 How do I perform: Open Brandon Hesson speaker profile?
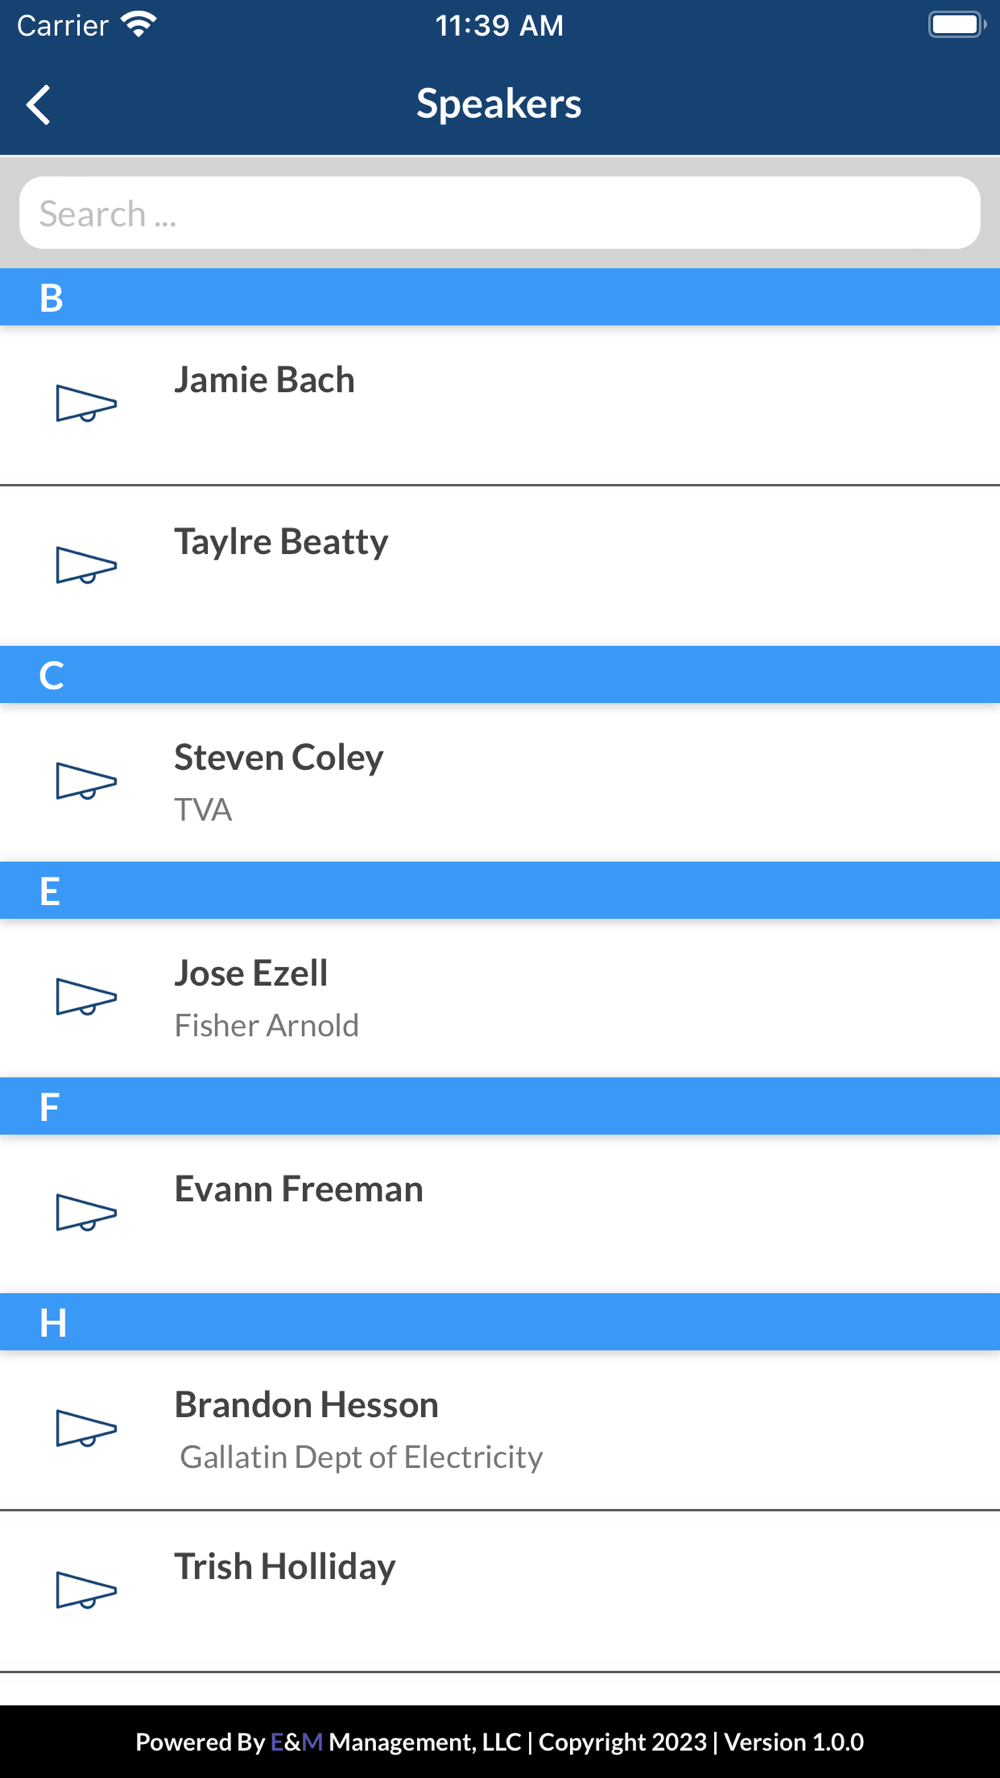pos(500,1430)
